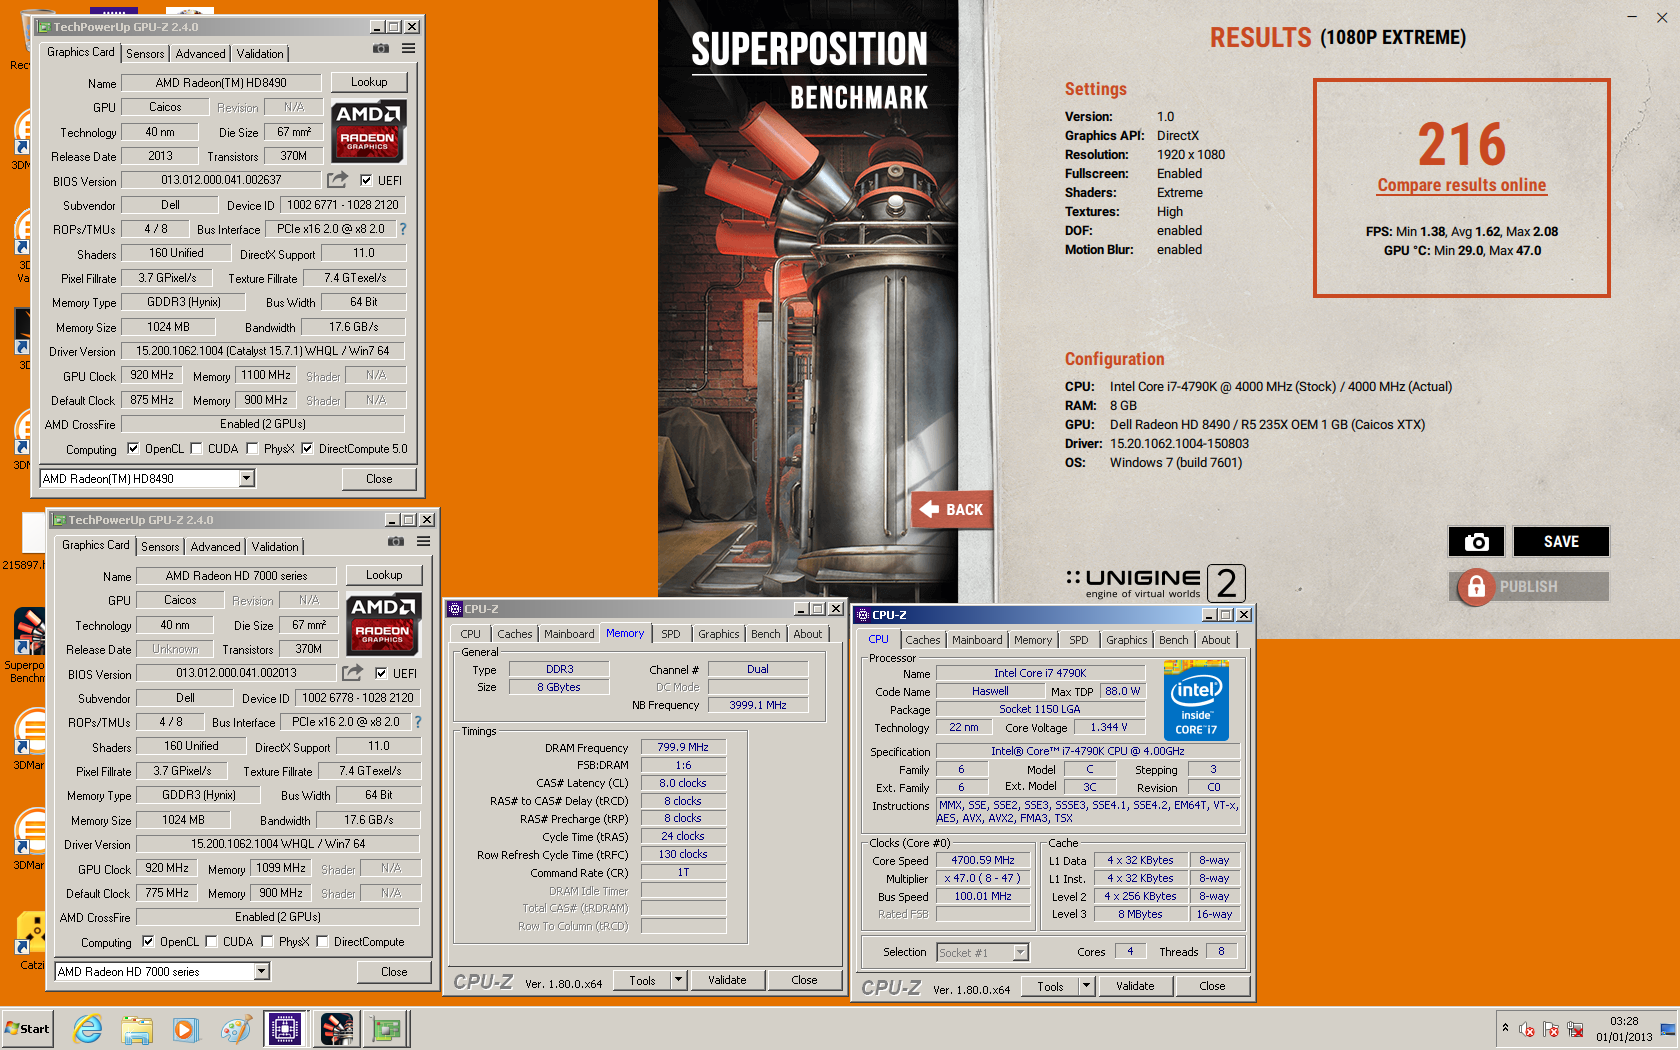
Task: Click Lookup button in bottom GPU-Z
Action: (384, 575)
